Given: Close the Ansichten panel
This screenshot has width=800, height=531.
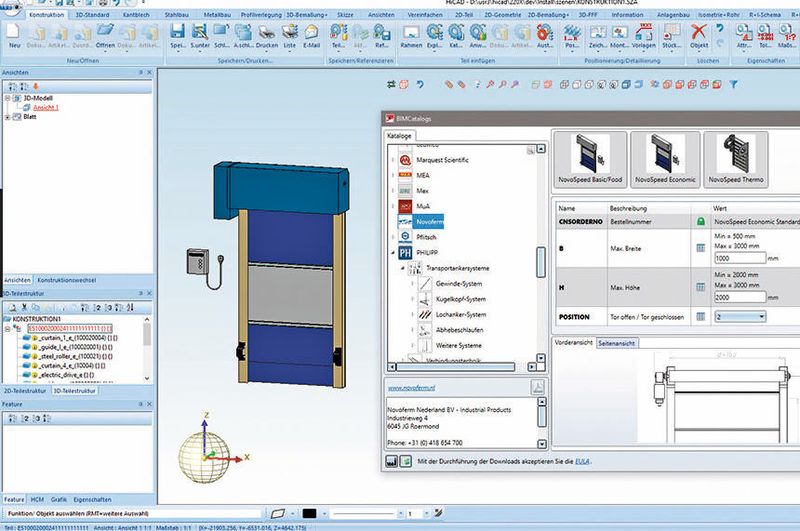Looking at the screenshot, I should (149, 72).
